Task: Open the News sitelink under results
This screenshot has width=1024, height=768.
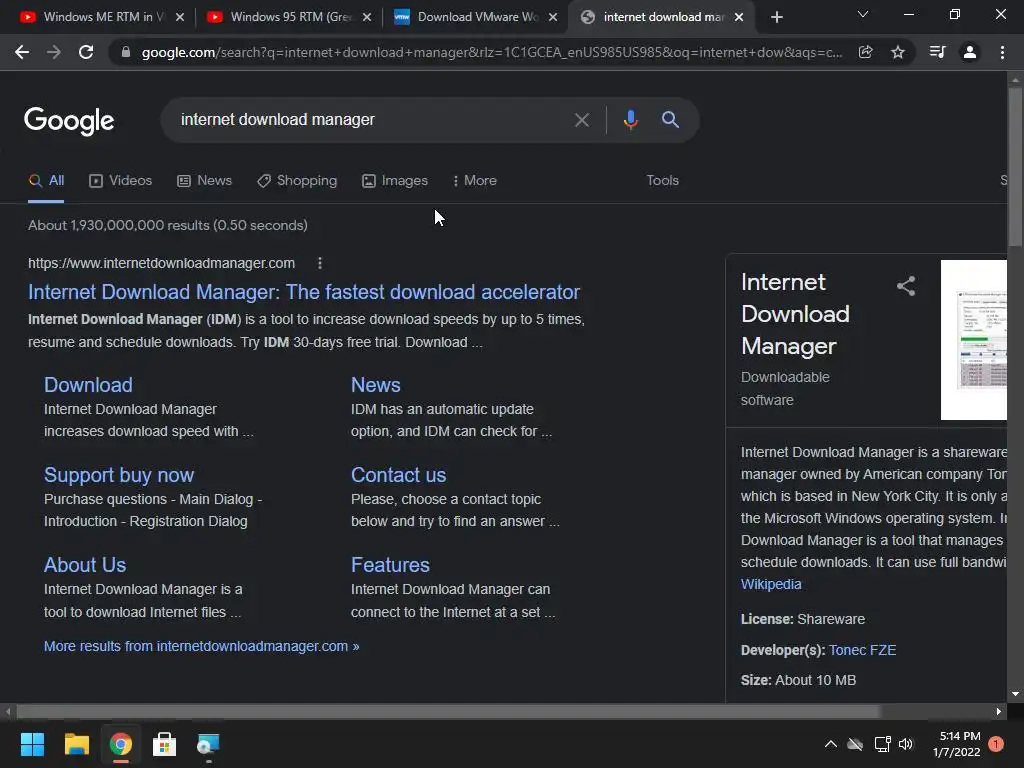Action: [x=376, y=385]
